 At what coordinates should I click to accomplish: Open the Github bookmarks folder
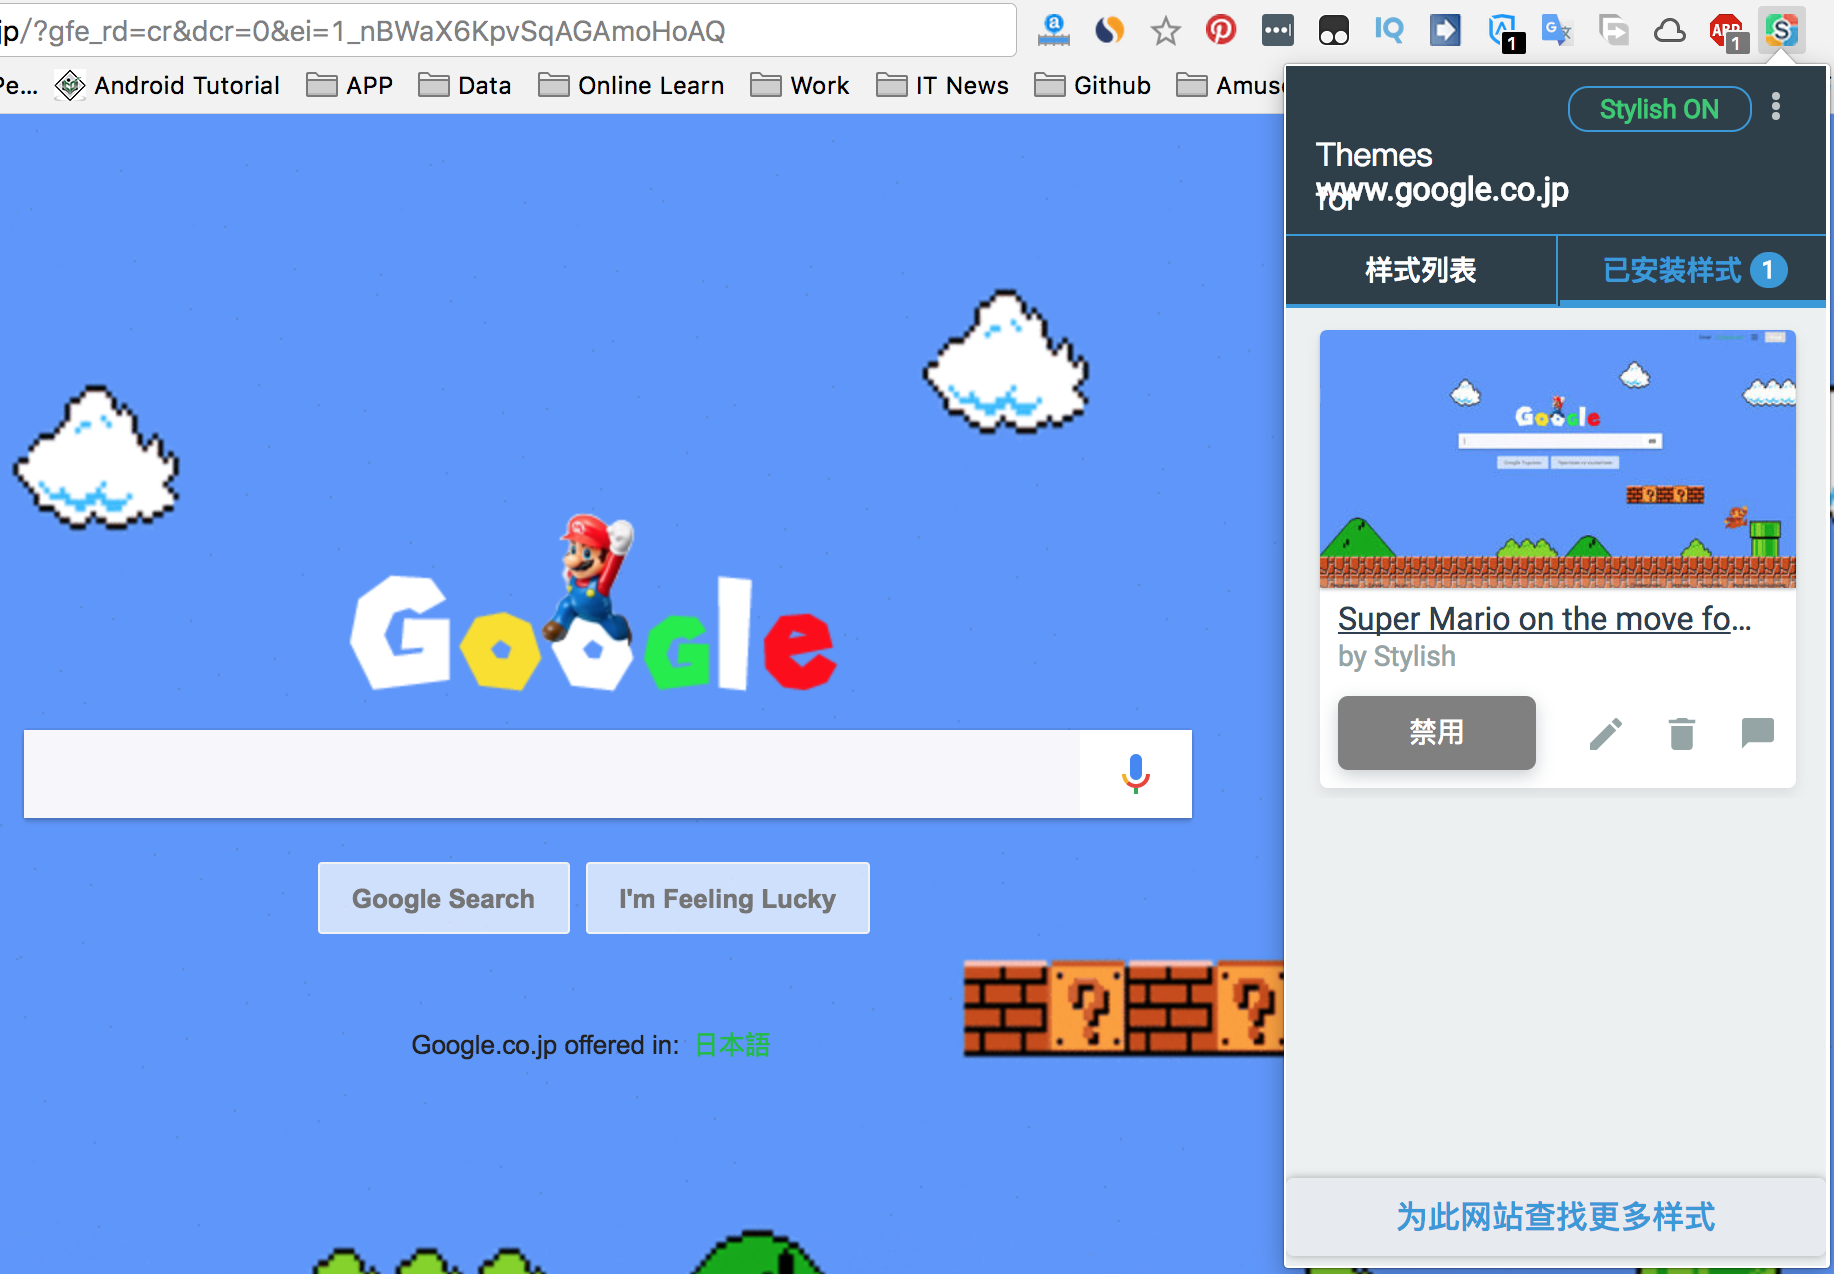(1092, 86)
